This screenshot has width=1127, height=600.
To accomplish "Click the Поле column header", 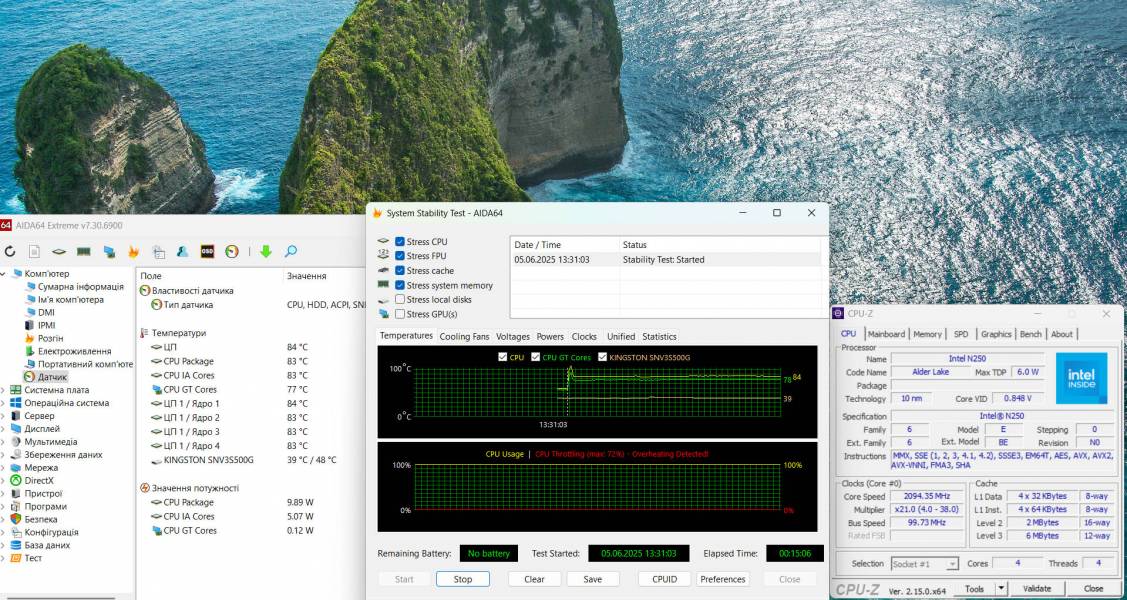I will pyautogui.click(x=151, y=276).
